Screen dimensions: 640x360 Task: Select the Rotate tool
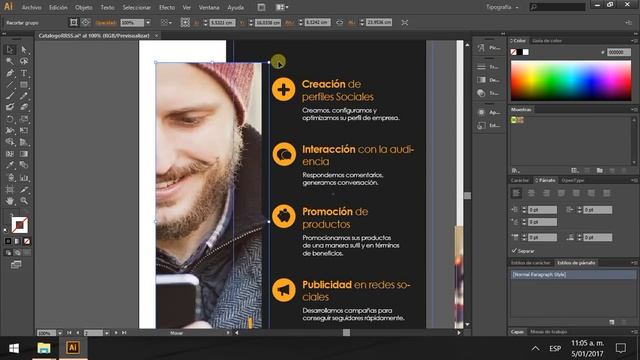(10, 119)
